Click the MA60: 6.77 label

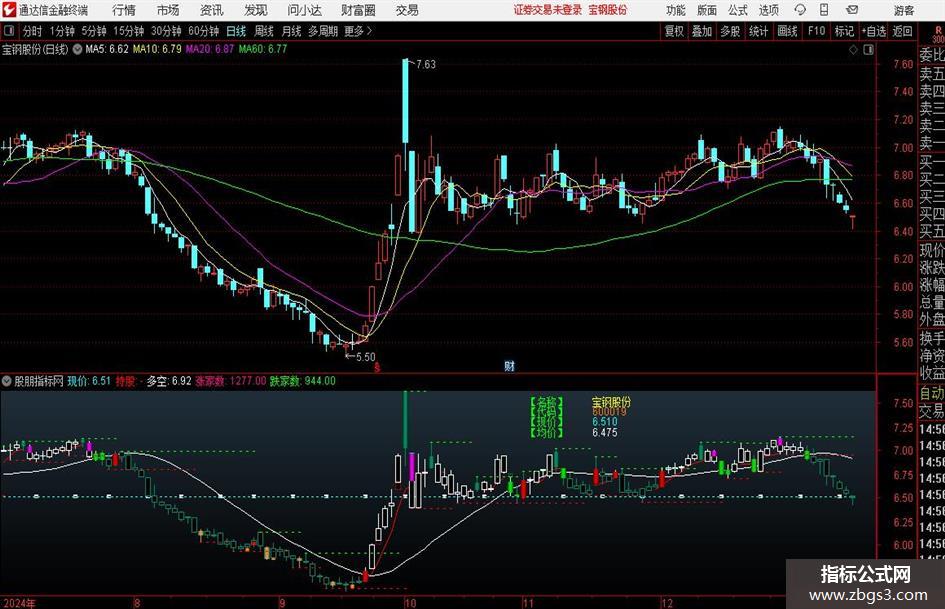263,49
